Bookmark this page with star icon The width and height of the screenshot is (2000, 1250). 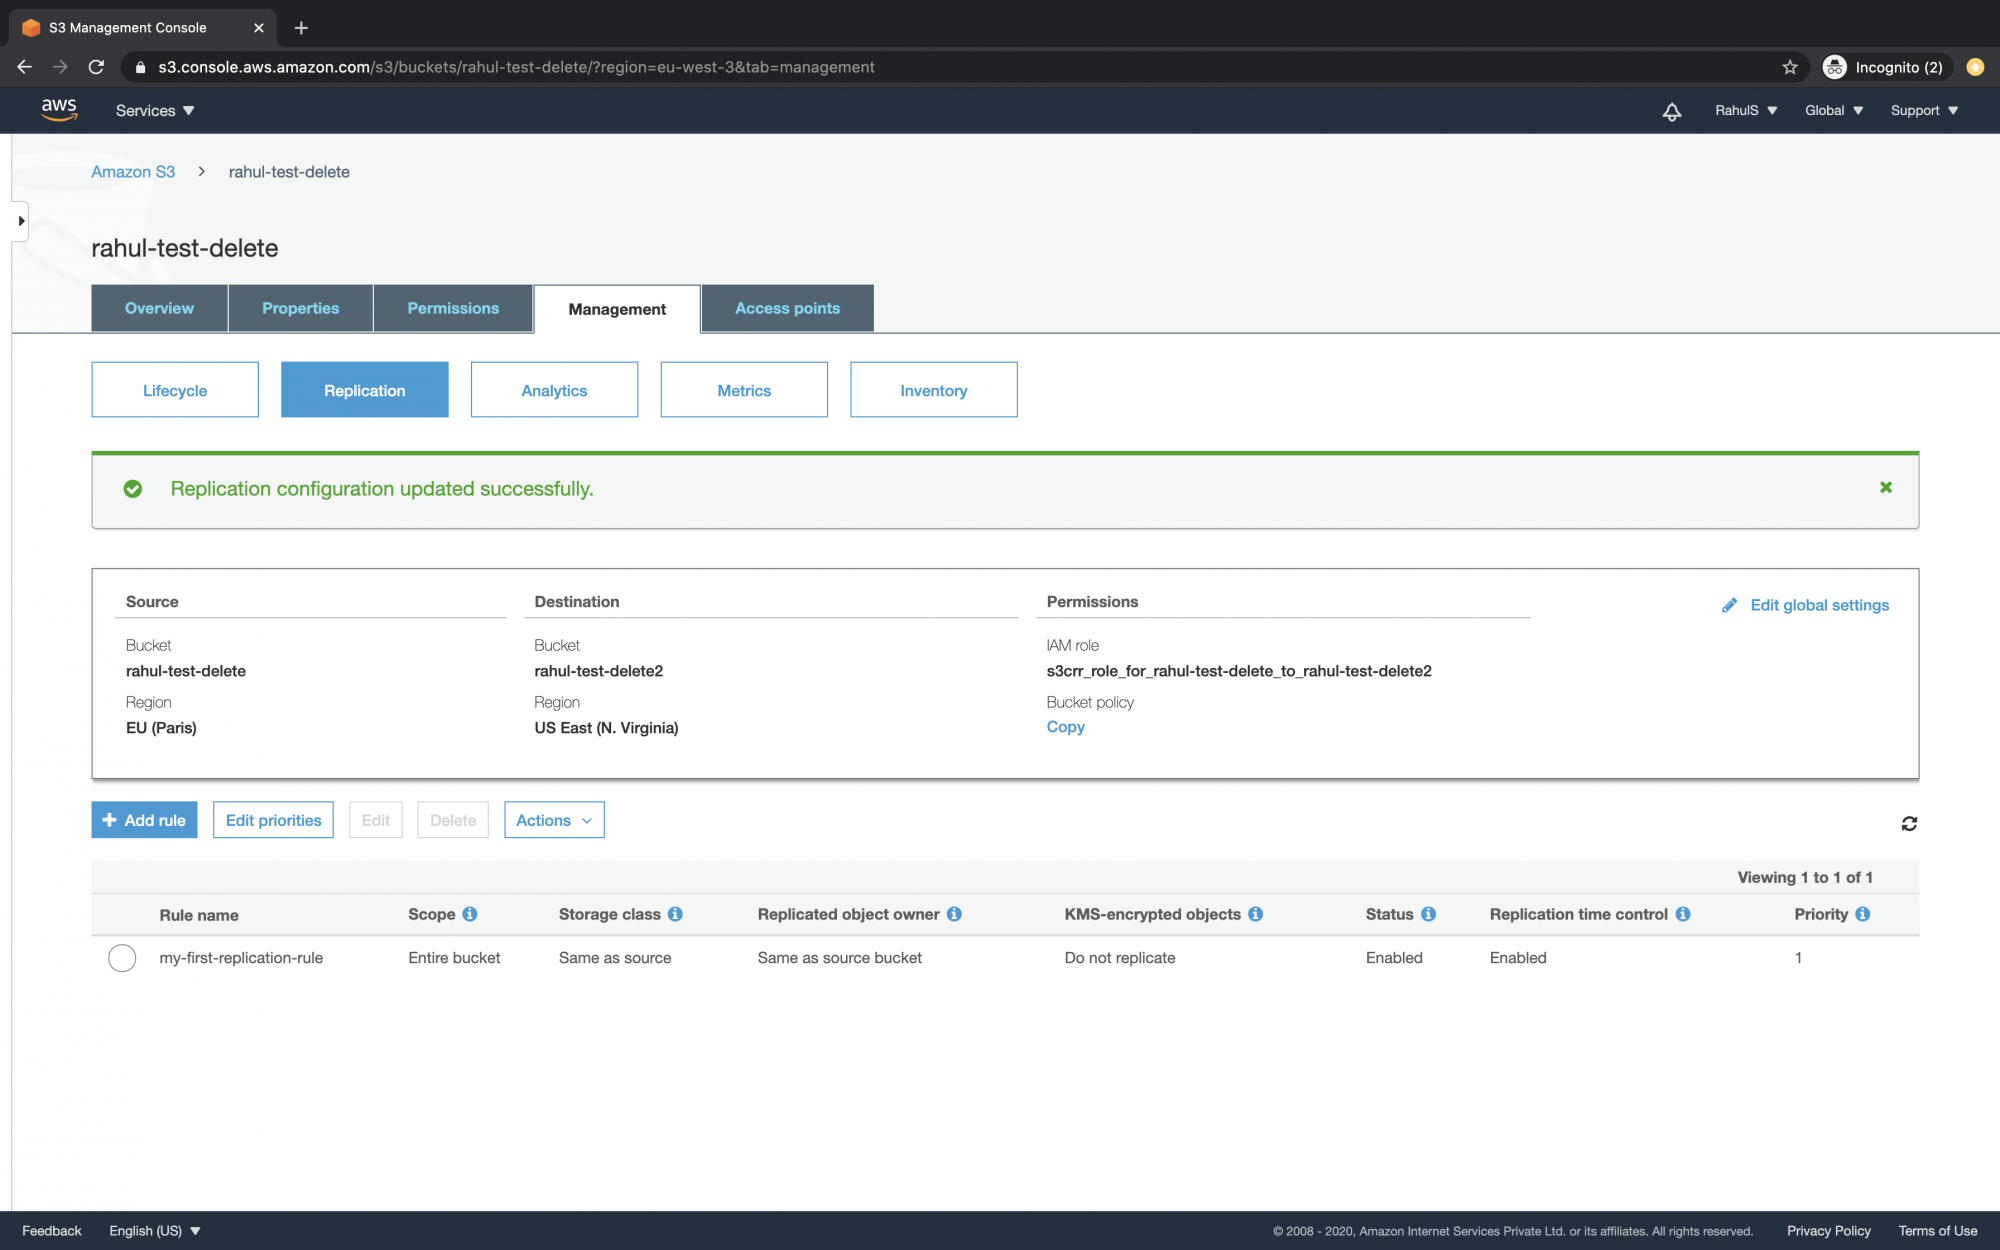(1789, 67)
